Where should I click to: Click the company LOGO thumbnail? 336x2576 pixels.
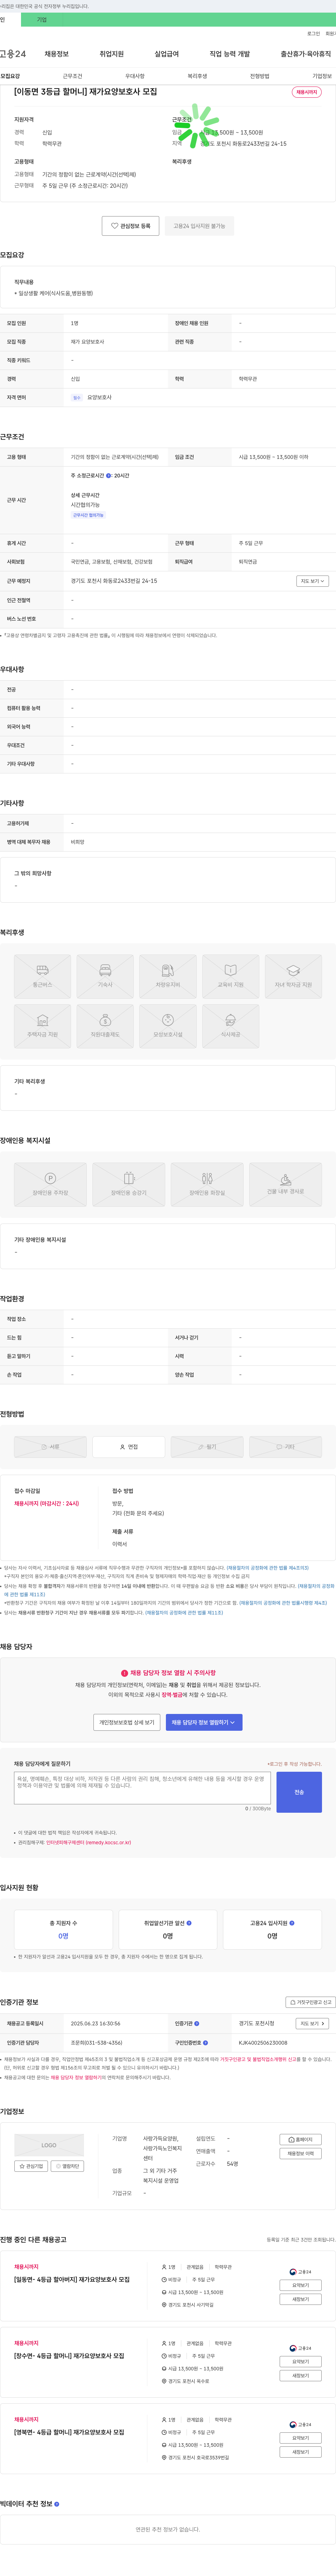[x=49, y=2145]
